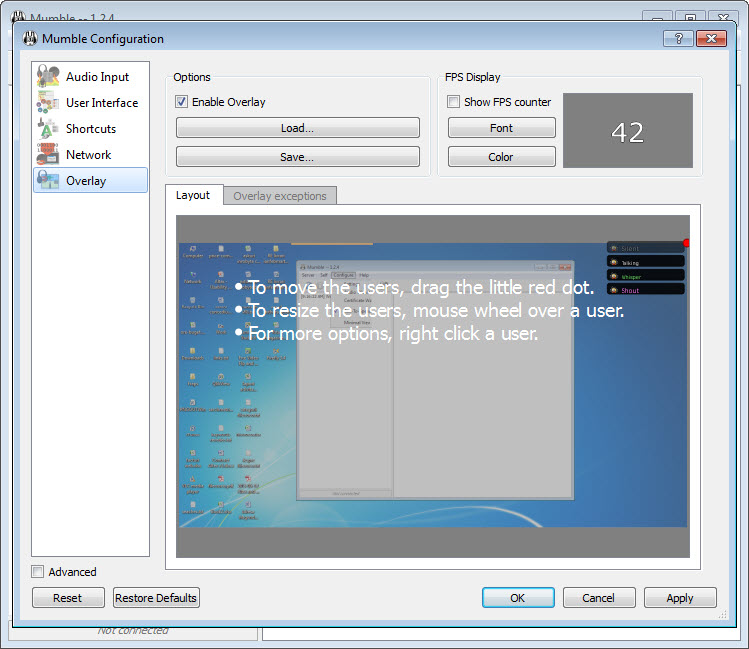The image size is (749, 649).
Task: Click the Whisper user in overlay preview
Action: [x=646, y=276]
